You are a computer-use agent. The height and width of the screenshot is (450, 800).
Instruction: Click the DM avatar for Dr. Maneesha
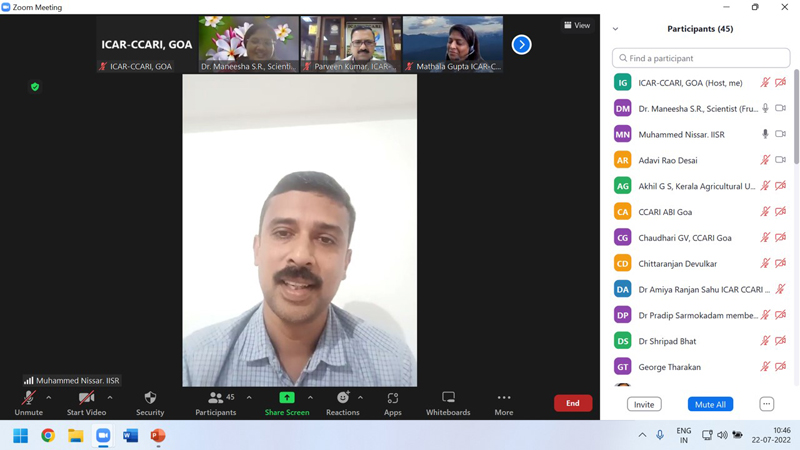pos(622,108)
